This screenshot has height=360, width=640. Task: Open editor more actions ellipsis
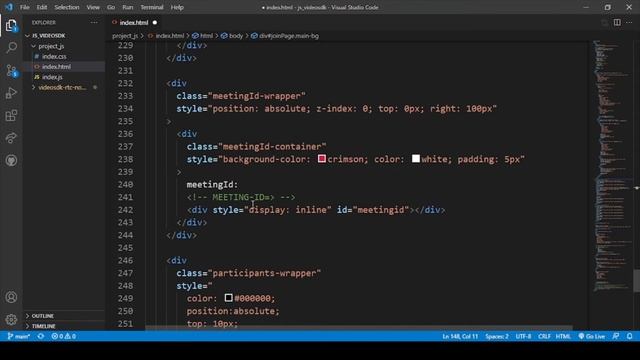click(x=629, y=22)
